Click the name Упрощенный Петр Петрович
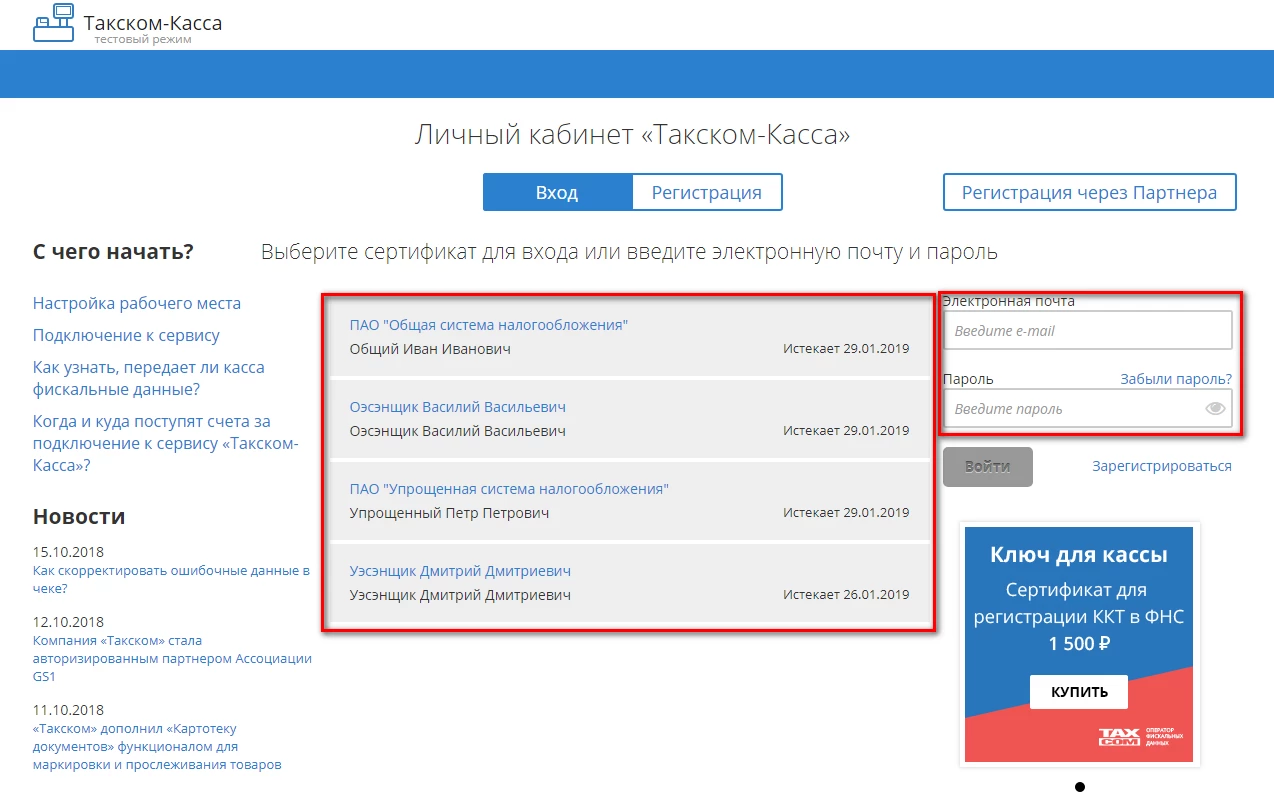 pyautogui.click(x=449, y=513)
